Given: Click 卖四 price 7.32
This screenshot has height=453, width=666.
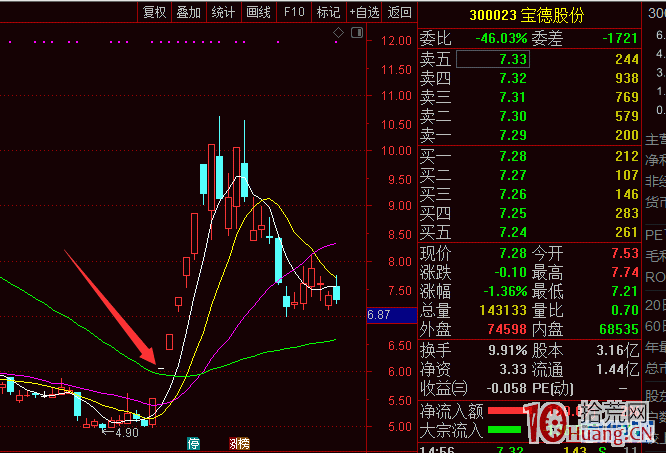Looking at the screenshot, I should point(513,78).
